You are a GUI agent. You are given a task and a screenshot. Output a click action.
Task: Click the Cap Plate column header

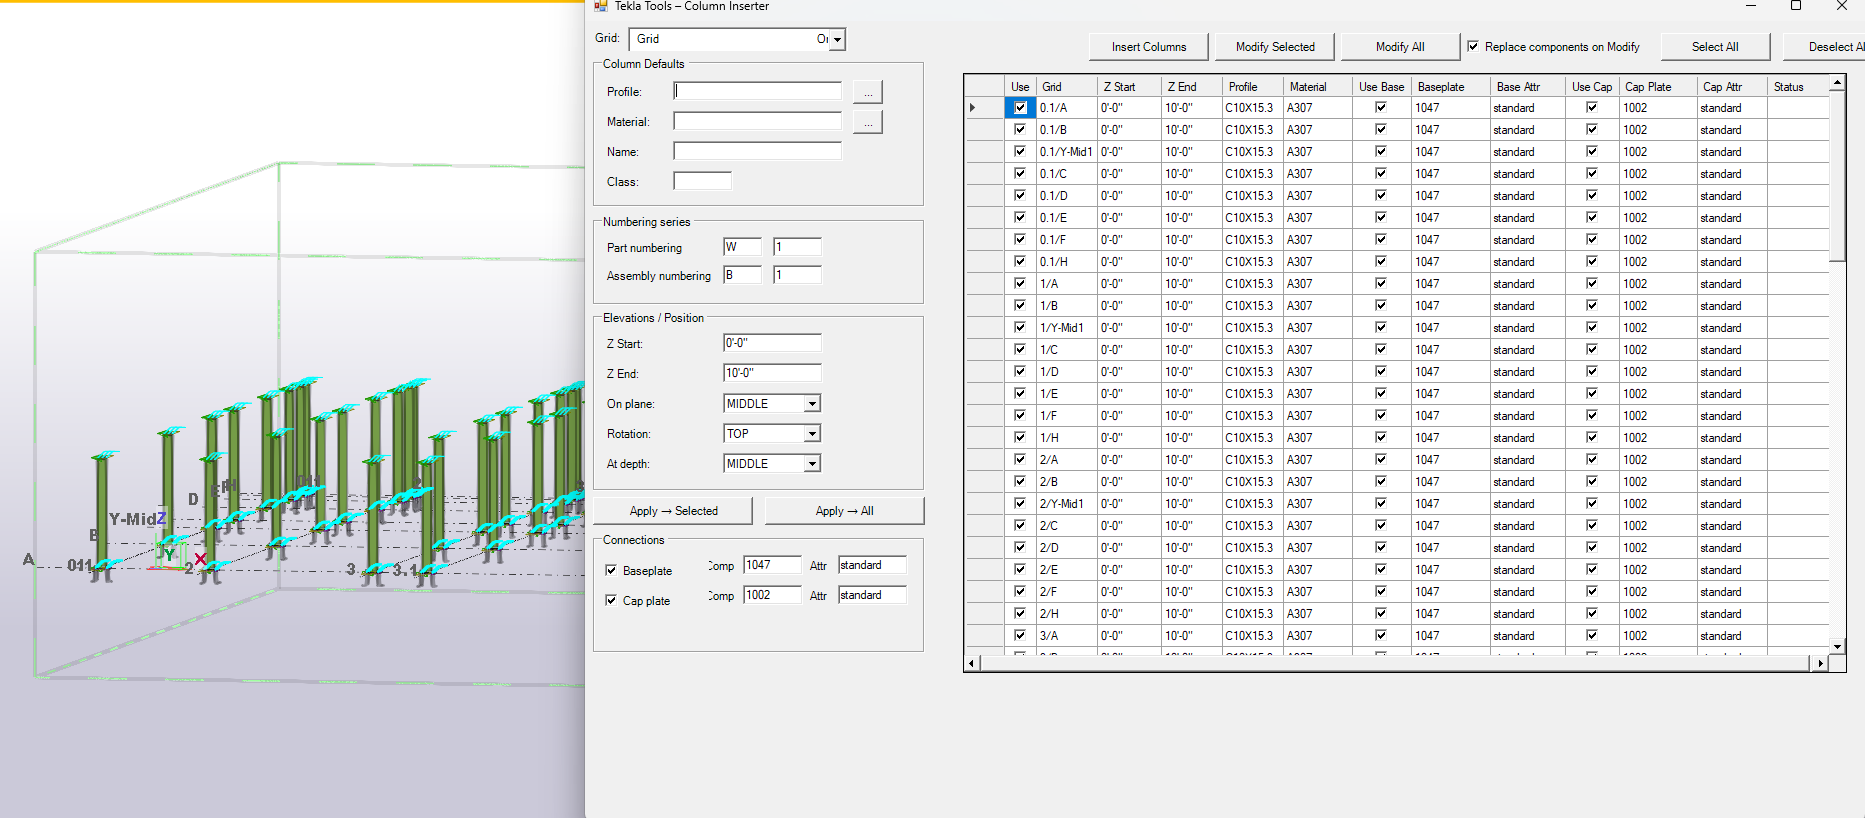1657,87
